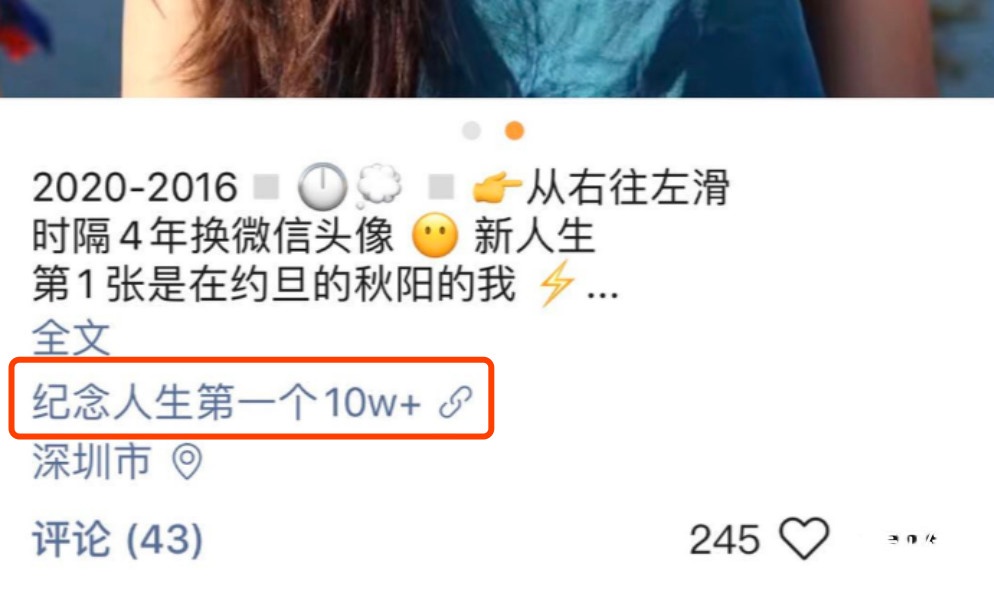Open the chain link icon
Image resolution: width=994 pixels, height=590 pixels.
click(456, 402)
